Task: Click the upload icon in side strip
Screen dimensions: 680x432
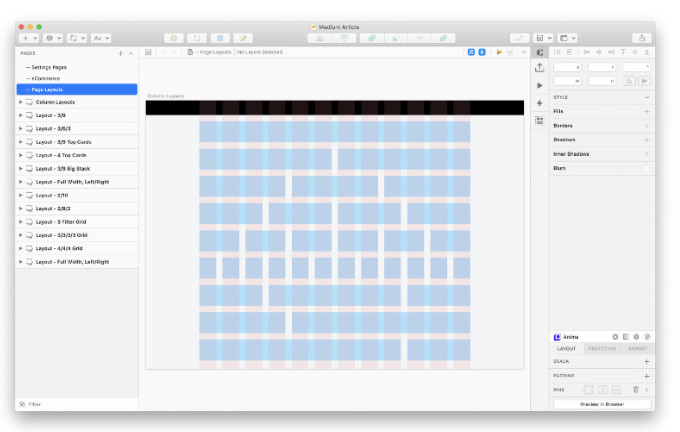Action: [x=539, y=68]
